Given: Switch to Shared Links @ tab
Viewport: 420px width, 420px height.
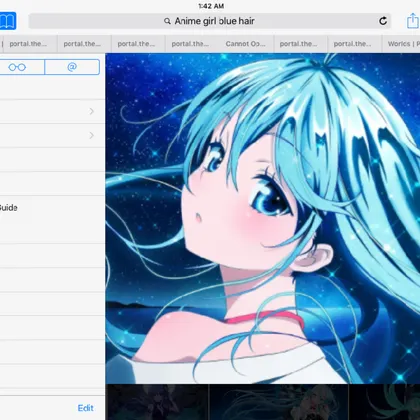Looking at the screenshot, I should [x=72, y=67].
